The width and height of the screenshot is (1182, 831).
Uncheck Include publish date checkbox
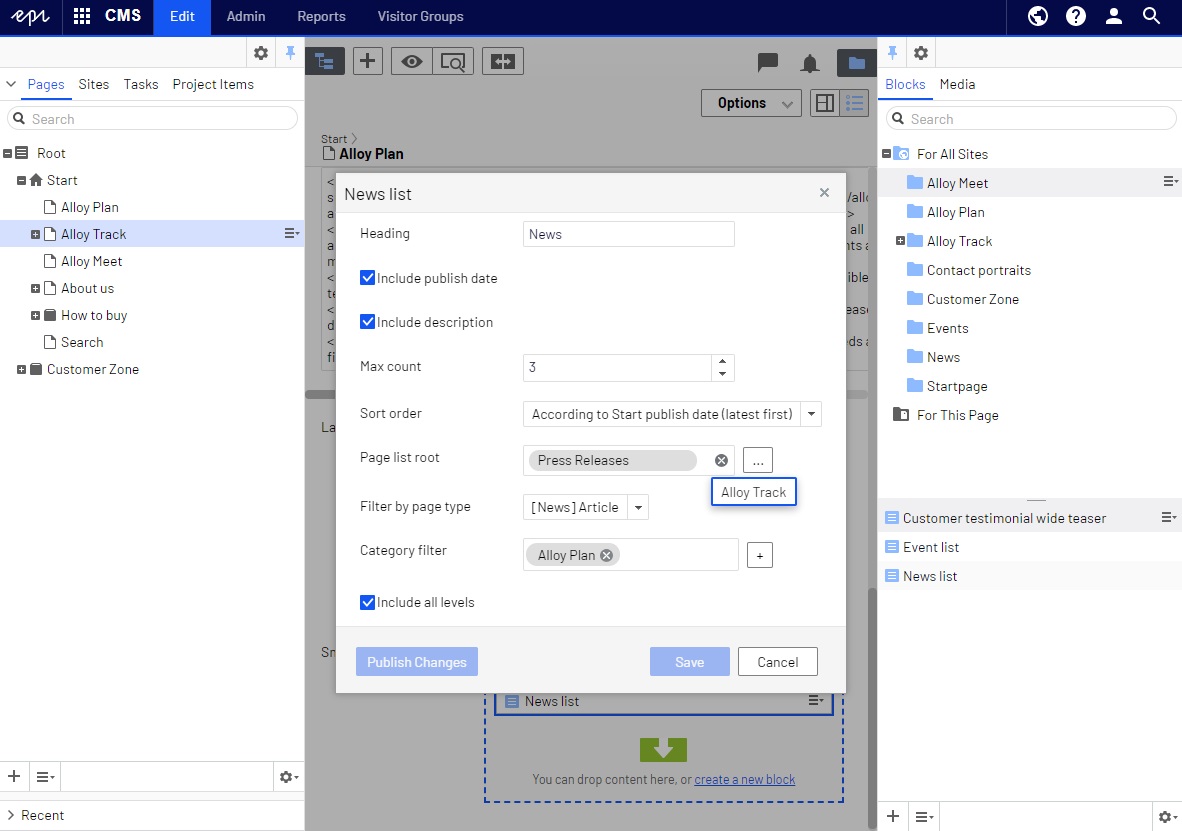point(368,278)
